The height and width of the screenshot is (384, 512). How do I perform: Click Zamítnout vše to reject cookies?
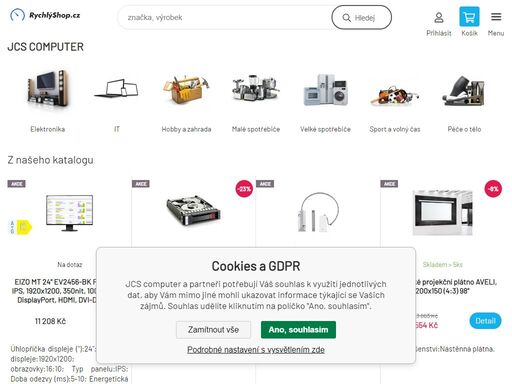pyautogui.click(x=213, y=330)
